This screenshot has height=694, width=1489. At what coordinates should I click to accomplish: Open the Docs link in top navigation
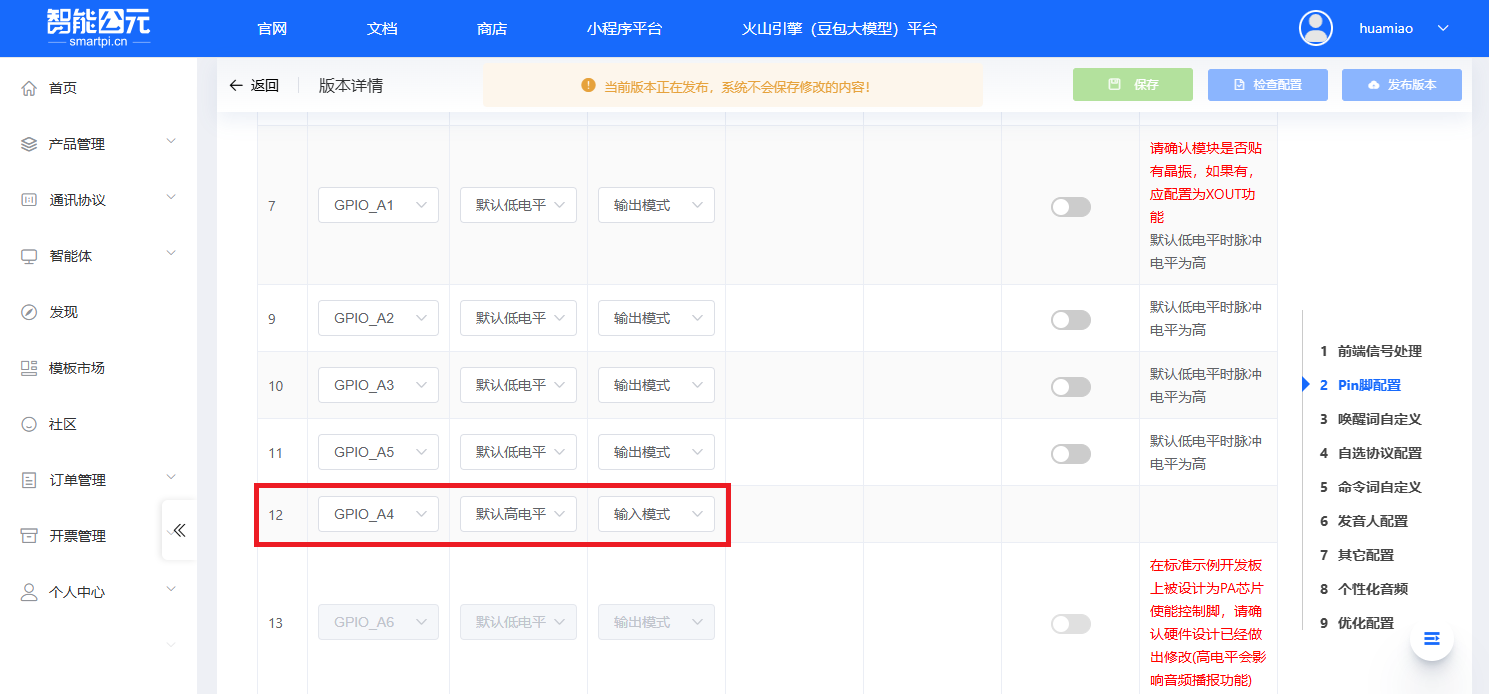pyautogui.click(x=382, y=29)
